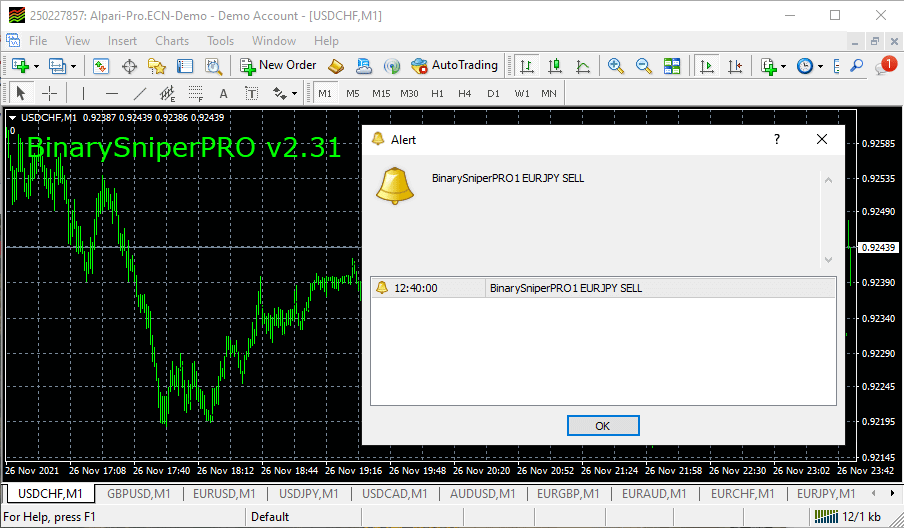Click the Alert dialog help question mark
This screenshot has height=528, width=904.
pyautogui.click(x=777, y=139)
